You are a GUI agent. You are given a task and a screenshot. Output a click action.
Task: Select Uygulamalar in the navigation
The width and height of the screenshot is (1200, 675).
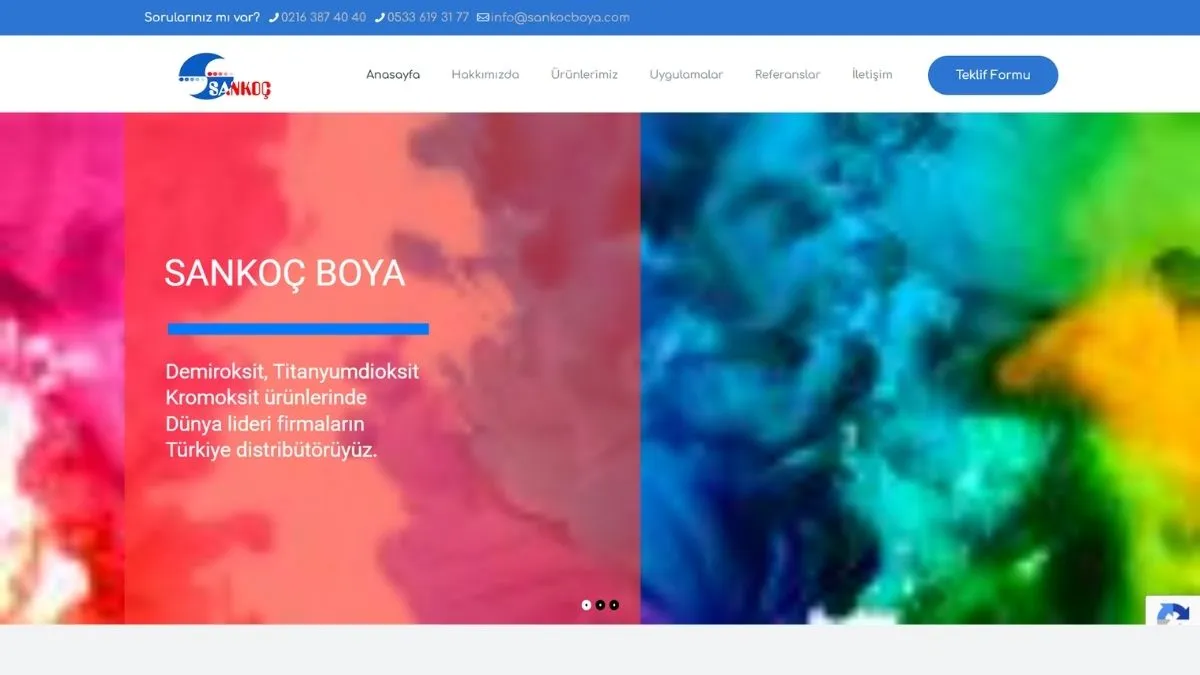686,75
